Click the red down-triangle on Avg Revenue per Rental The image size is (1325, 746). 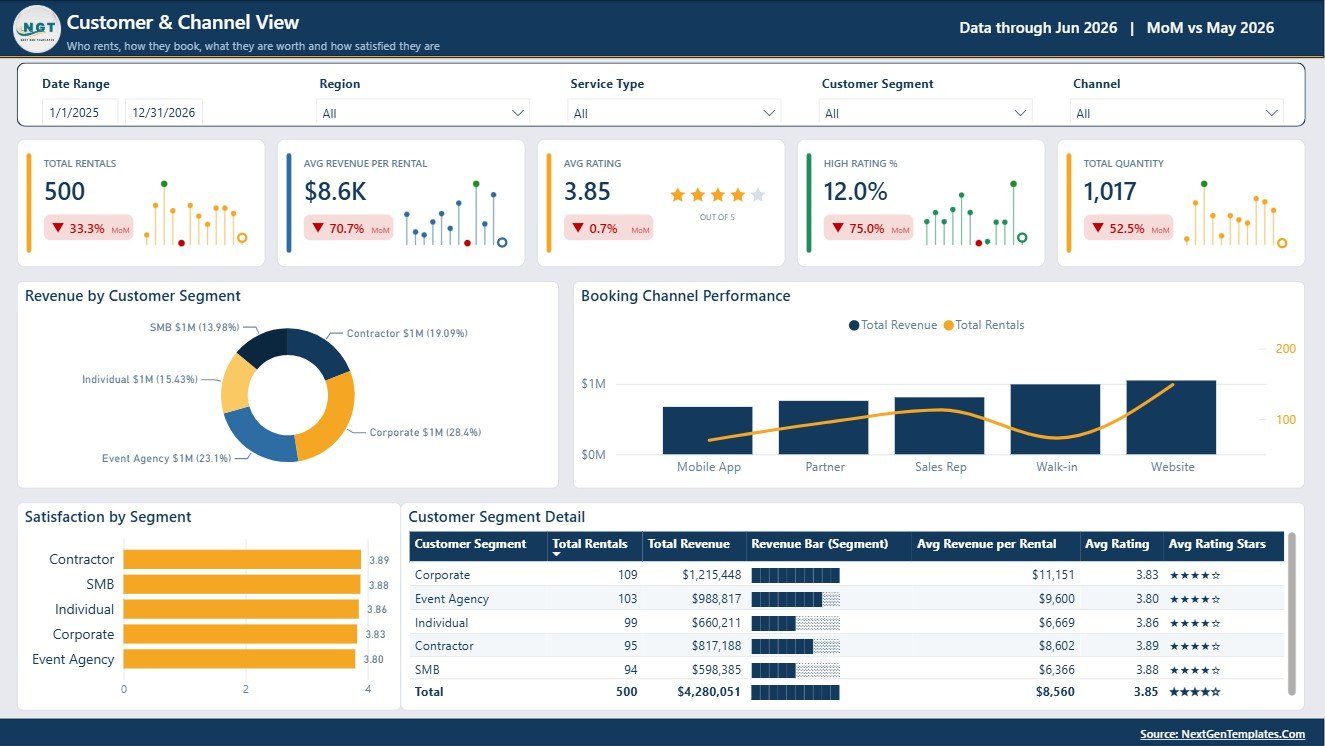[x=318, y=228]
